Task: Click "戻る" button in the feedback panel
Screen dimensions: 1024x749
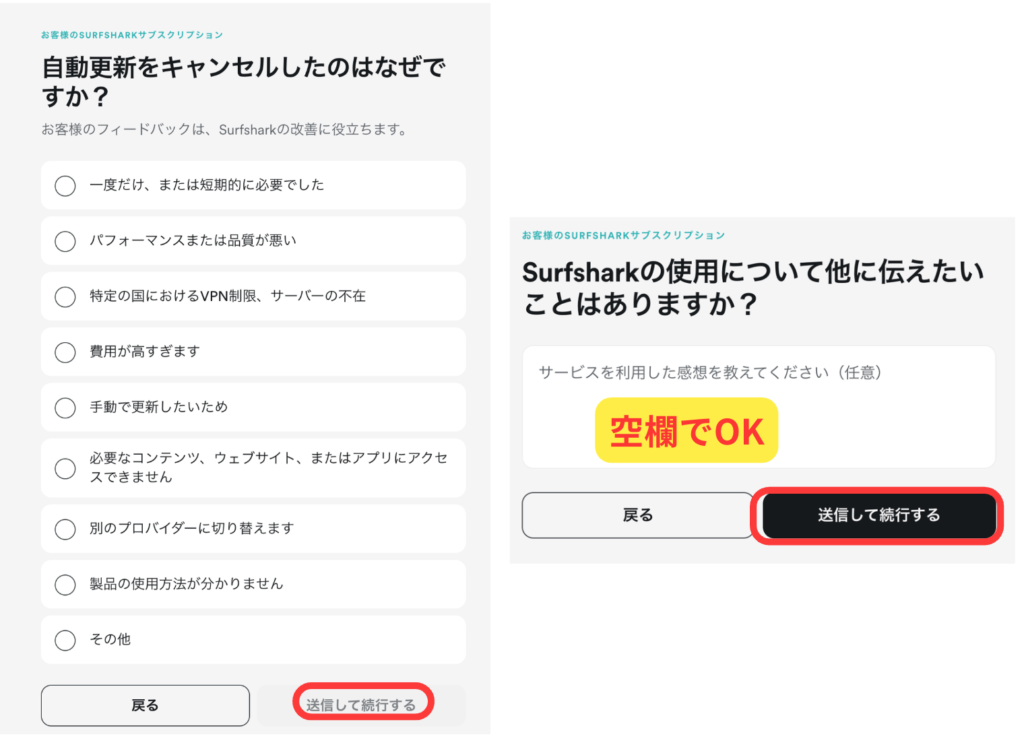Action: 637,515
